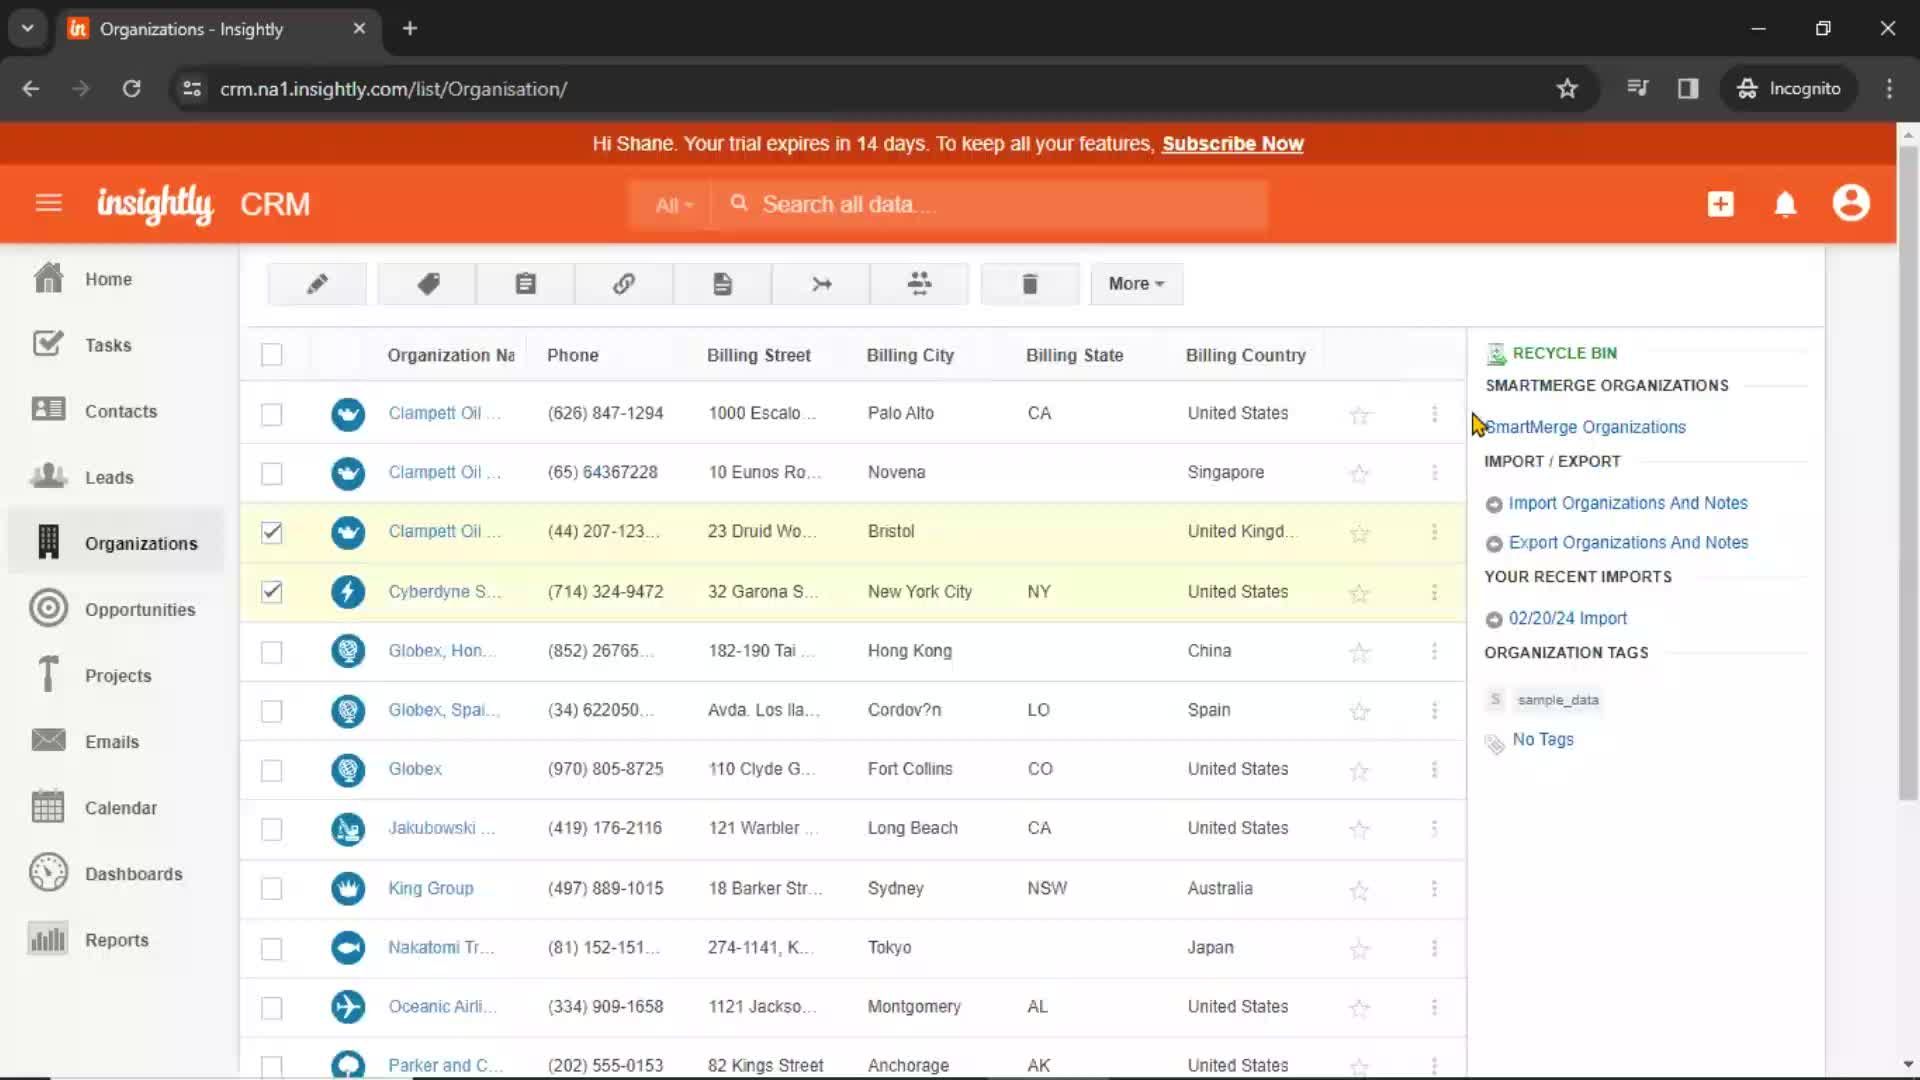This screenshot has height=1080, width=1920.
Task: Click the 02/20/24 Import recent import
Action: pyautogui.click(x=1568, y=617)
